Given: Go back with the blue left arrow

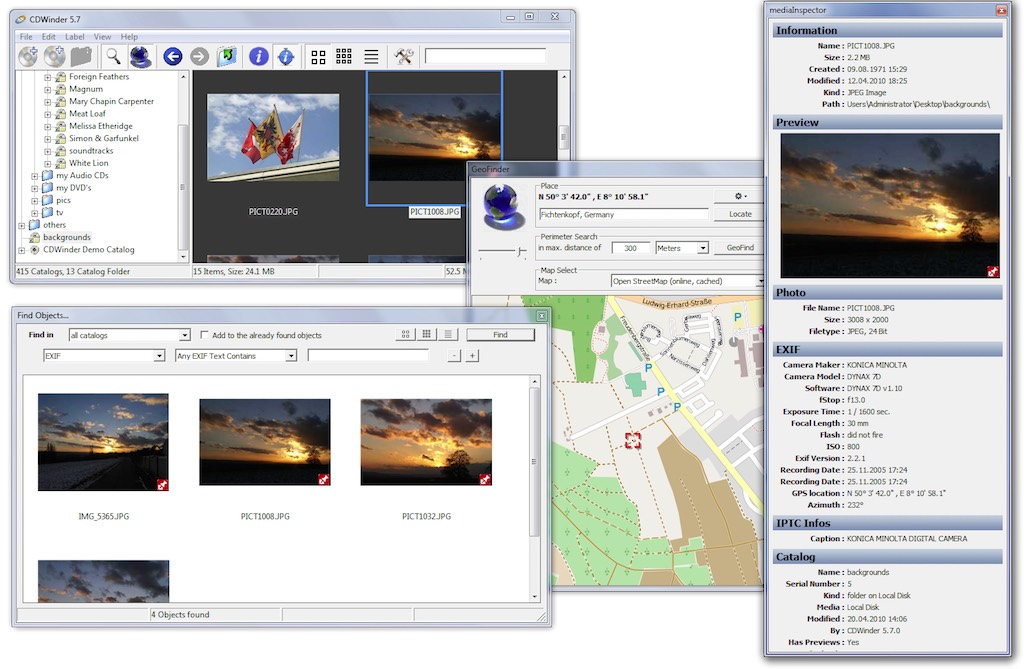Looking at the screenshot, I should tap(172, 57).
